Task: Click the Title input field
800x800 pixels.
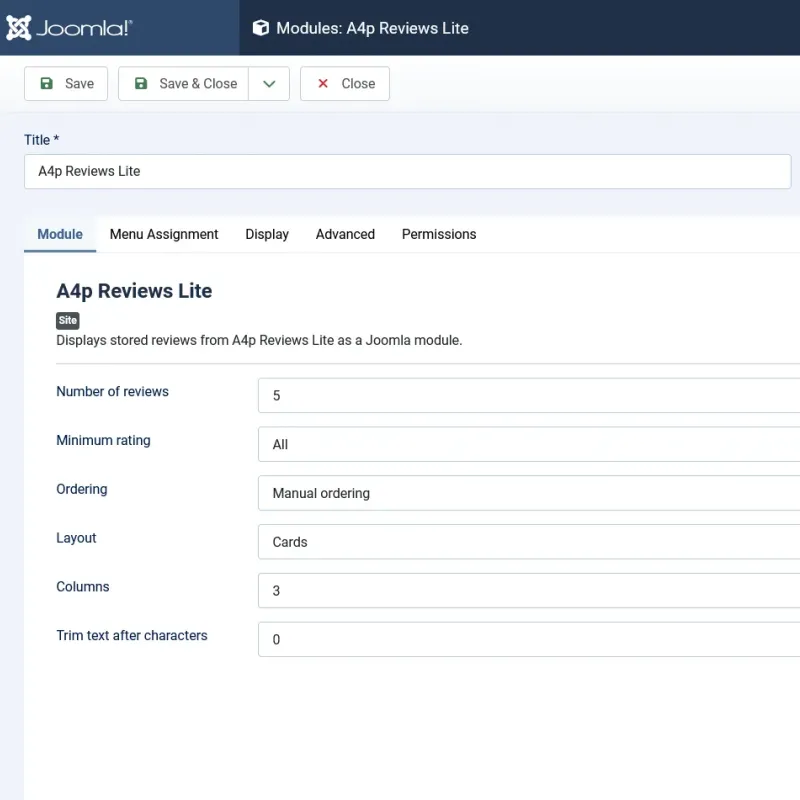Action: point(408,171)
